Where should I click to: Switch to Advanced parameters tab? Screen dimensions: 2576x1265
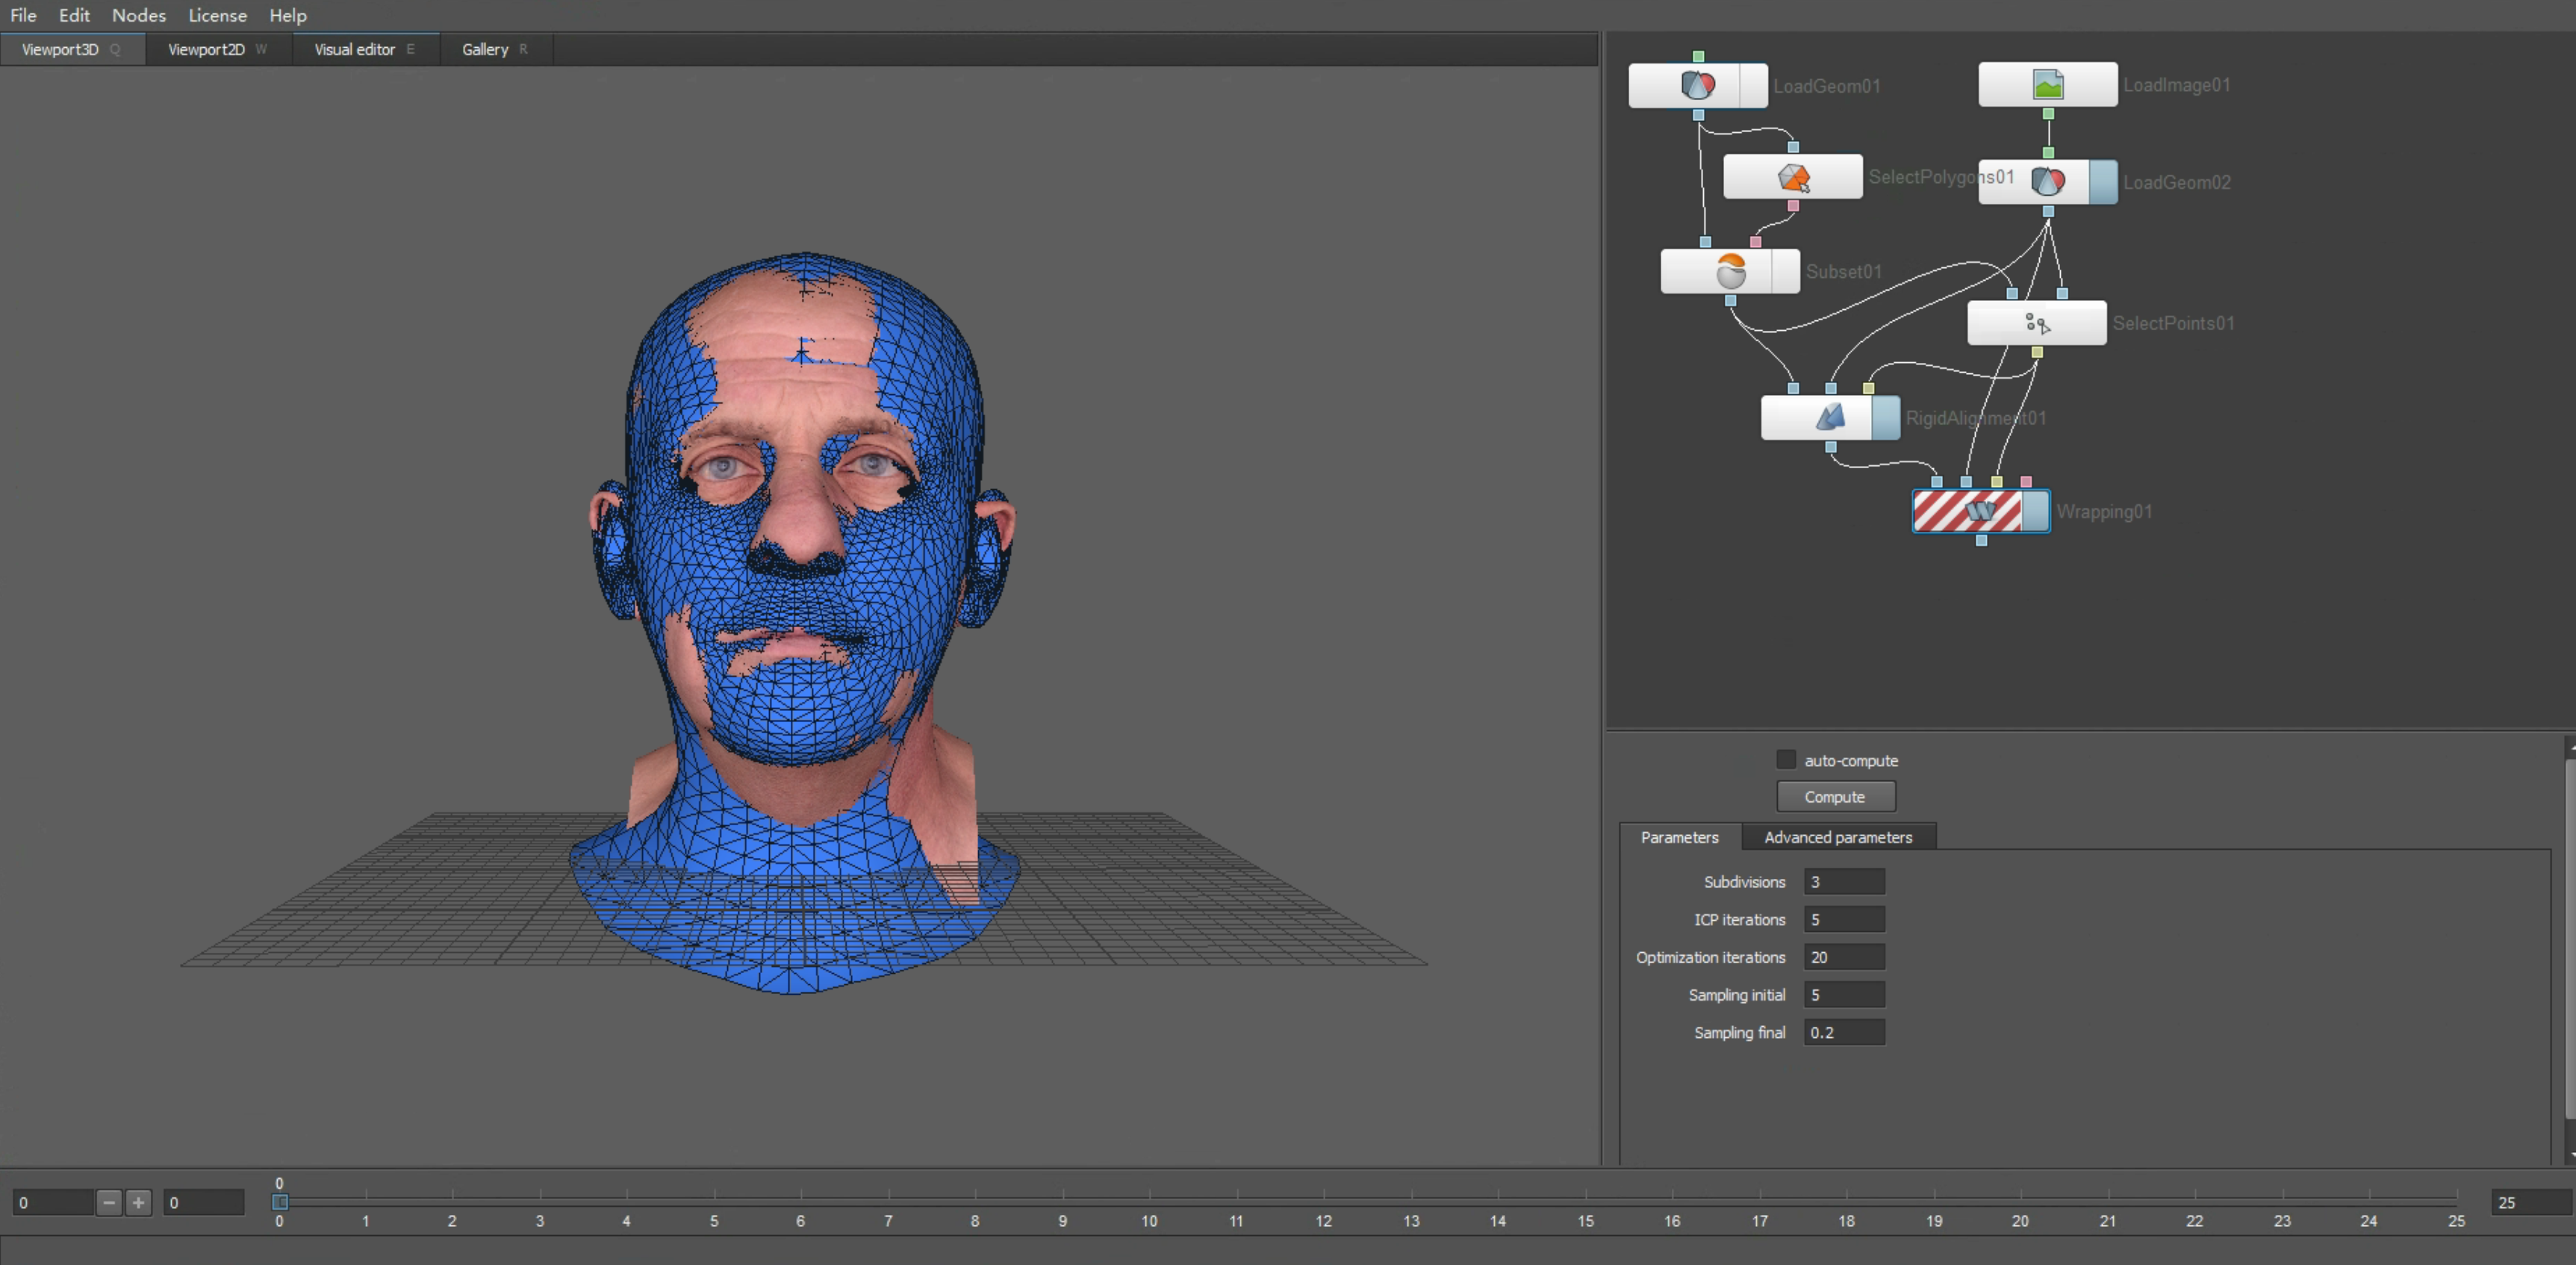(x=1837, y=837)
